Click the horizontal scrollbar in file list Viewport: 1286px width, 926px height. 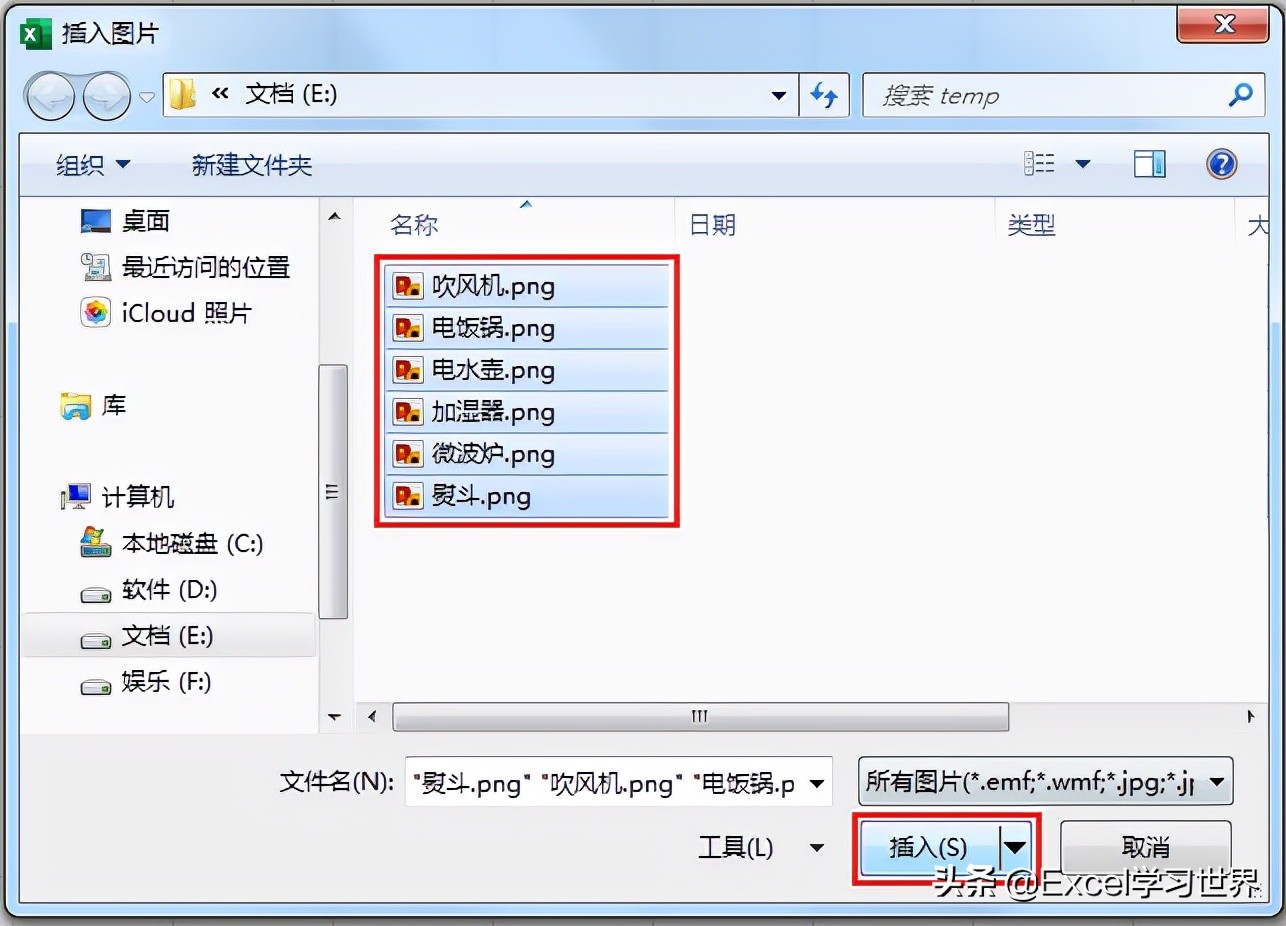click(700, 716)
